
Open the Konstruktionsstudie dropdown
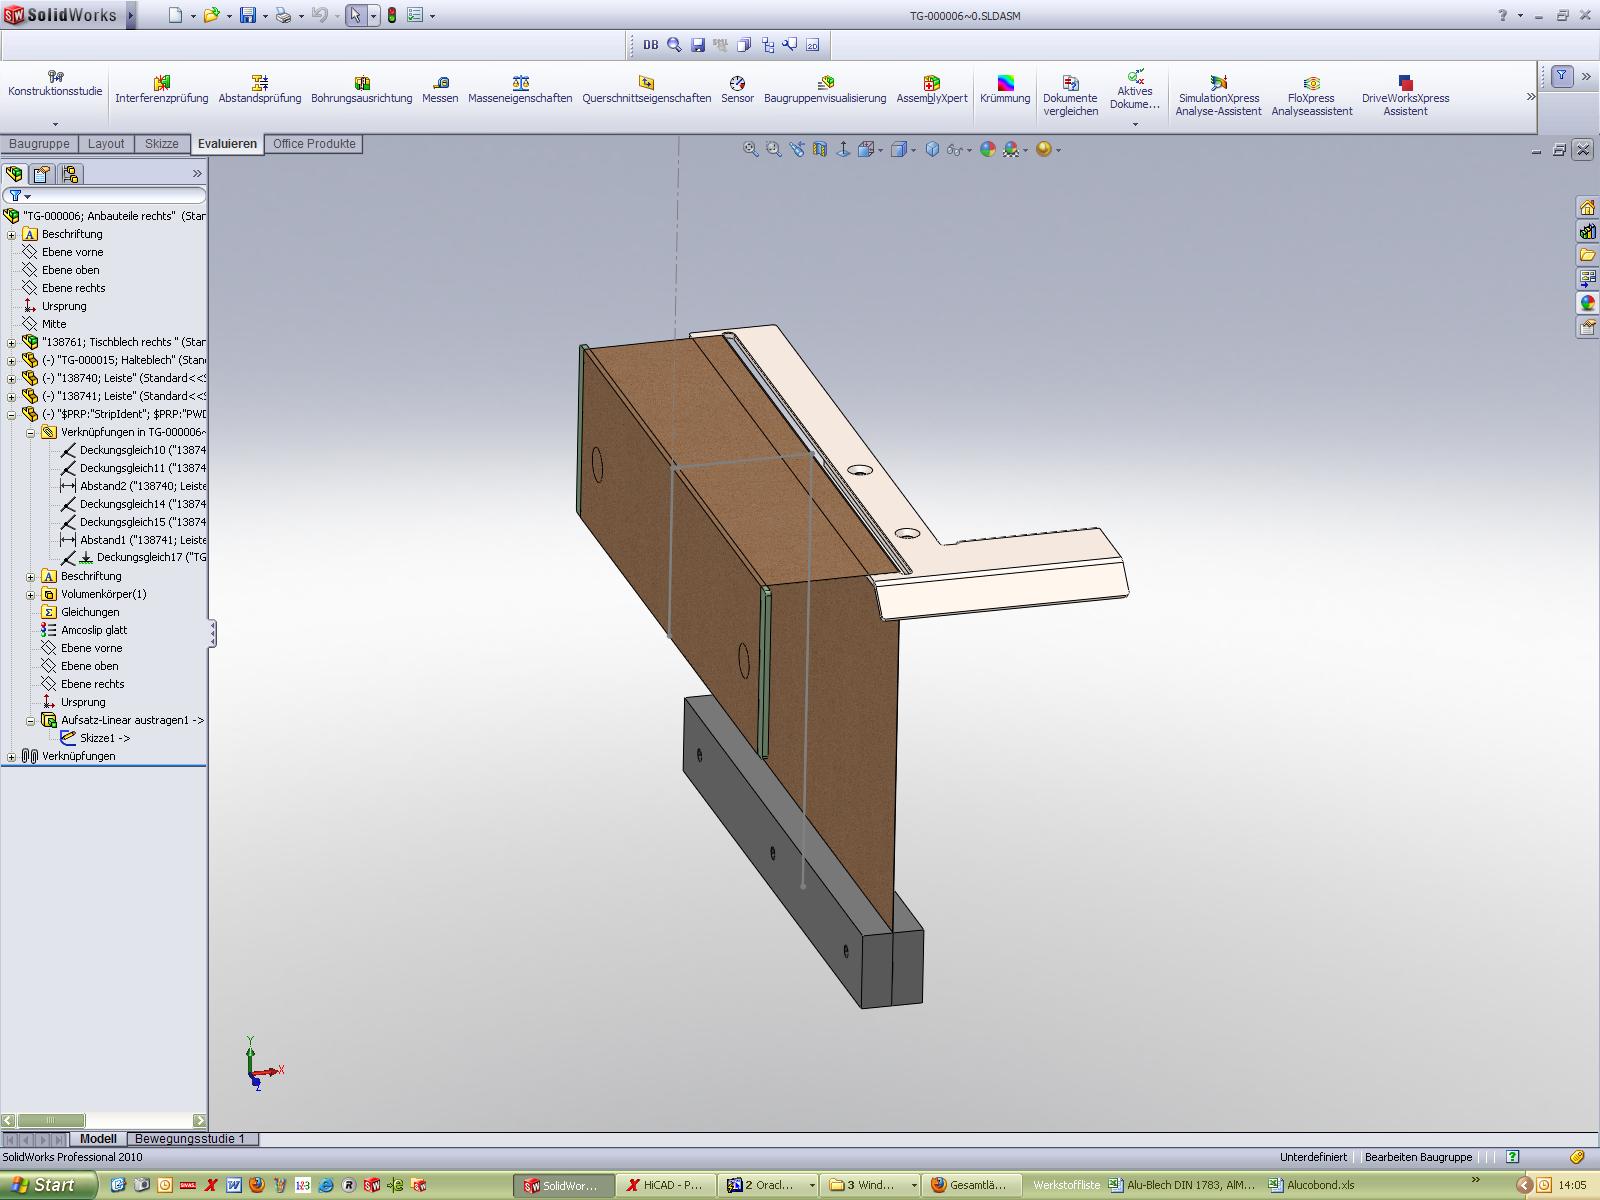pos(55,124)
